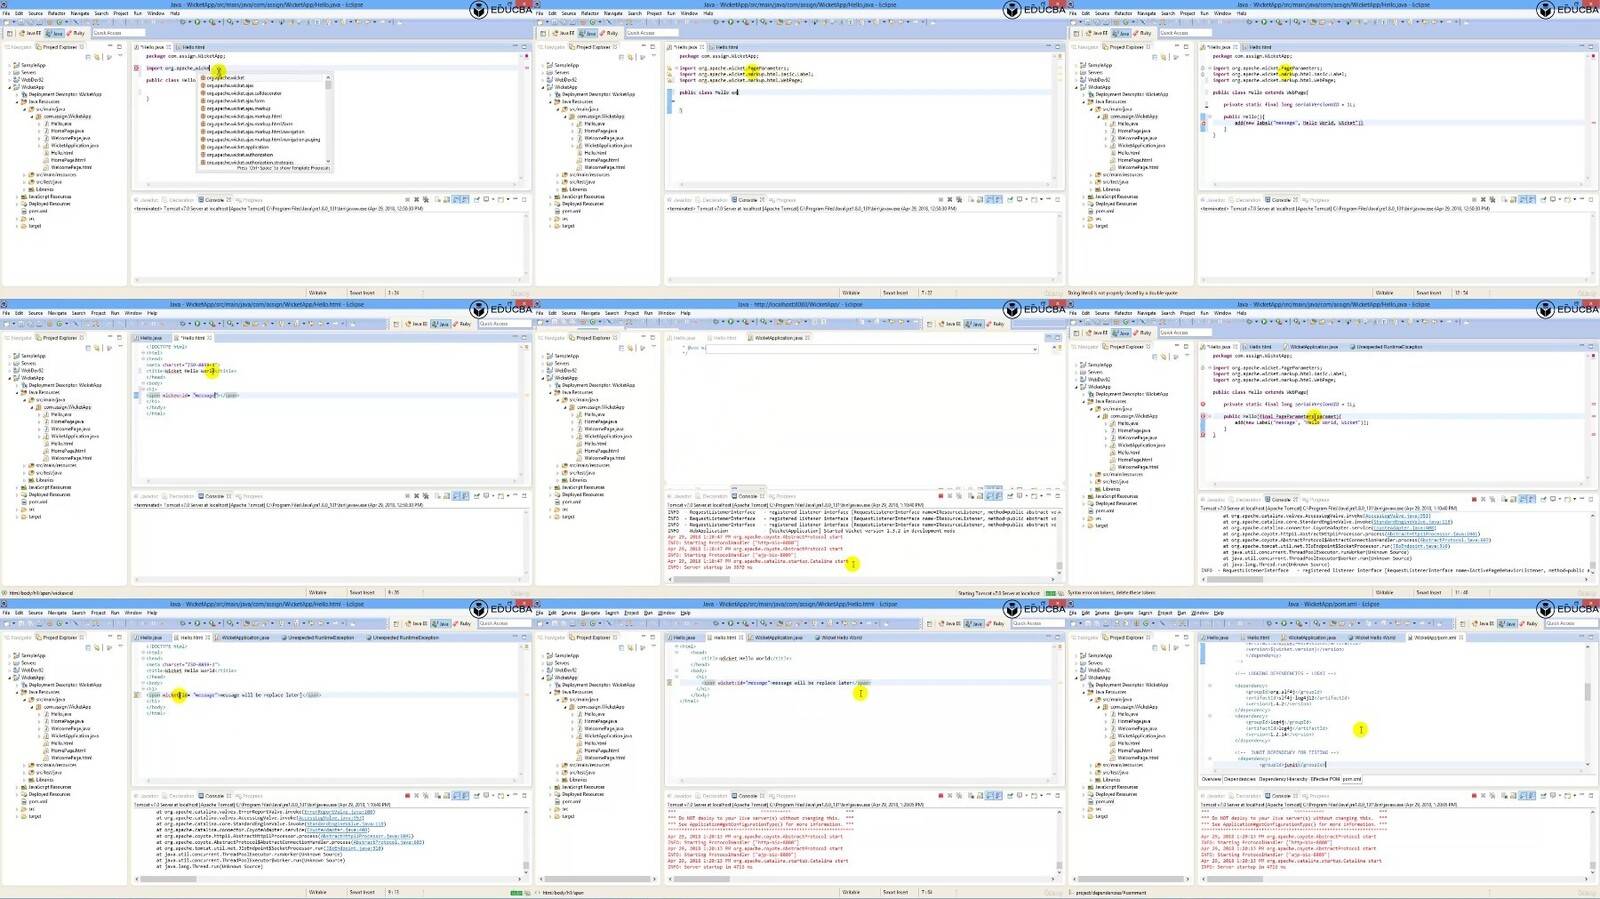Click vertical scrollbar of the pom.xml editor

[x=1588, y=690]
